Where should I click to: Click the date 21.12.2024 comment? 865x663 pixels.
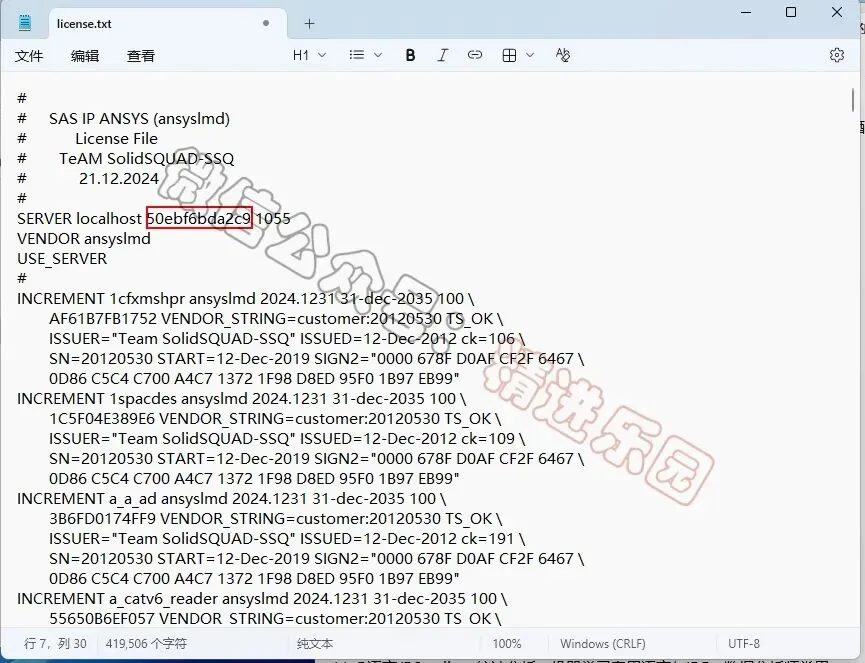pyautogui.click(x=119, y=179)
